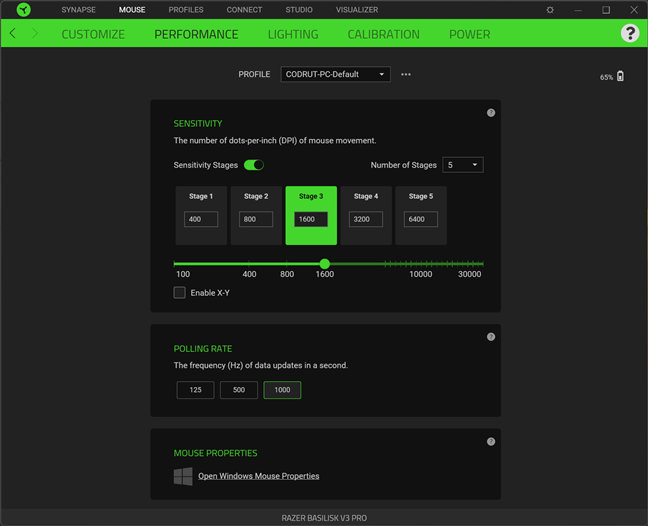This screenshot has height=526, width=648.
Task: Click the RAZER BASILISK V3 PRO label
Action: click(324, 518)
